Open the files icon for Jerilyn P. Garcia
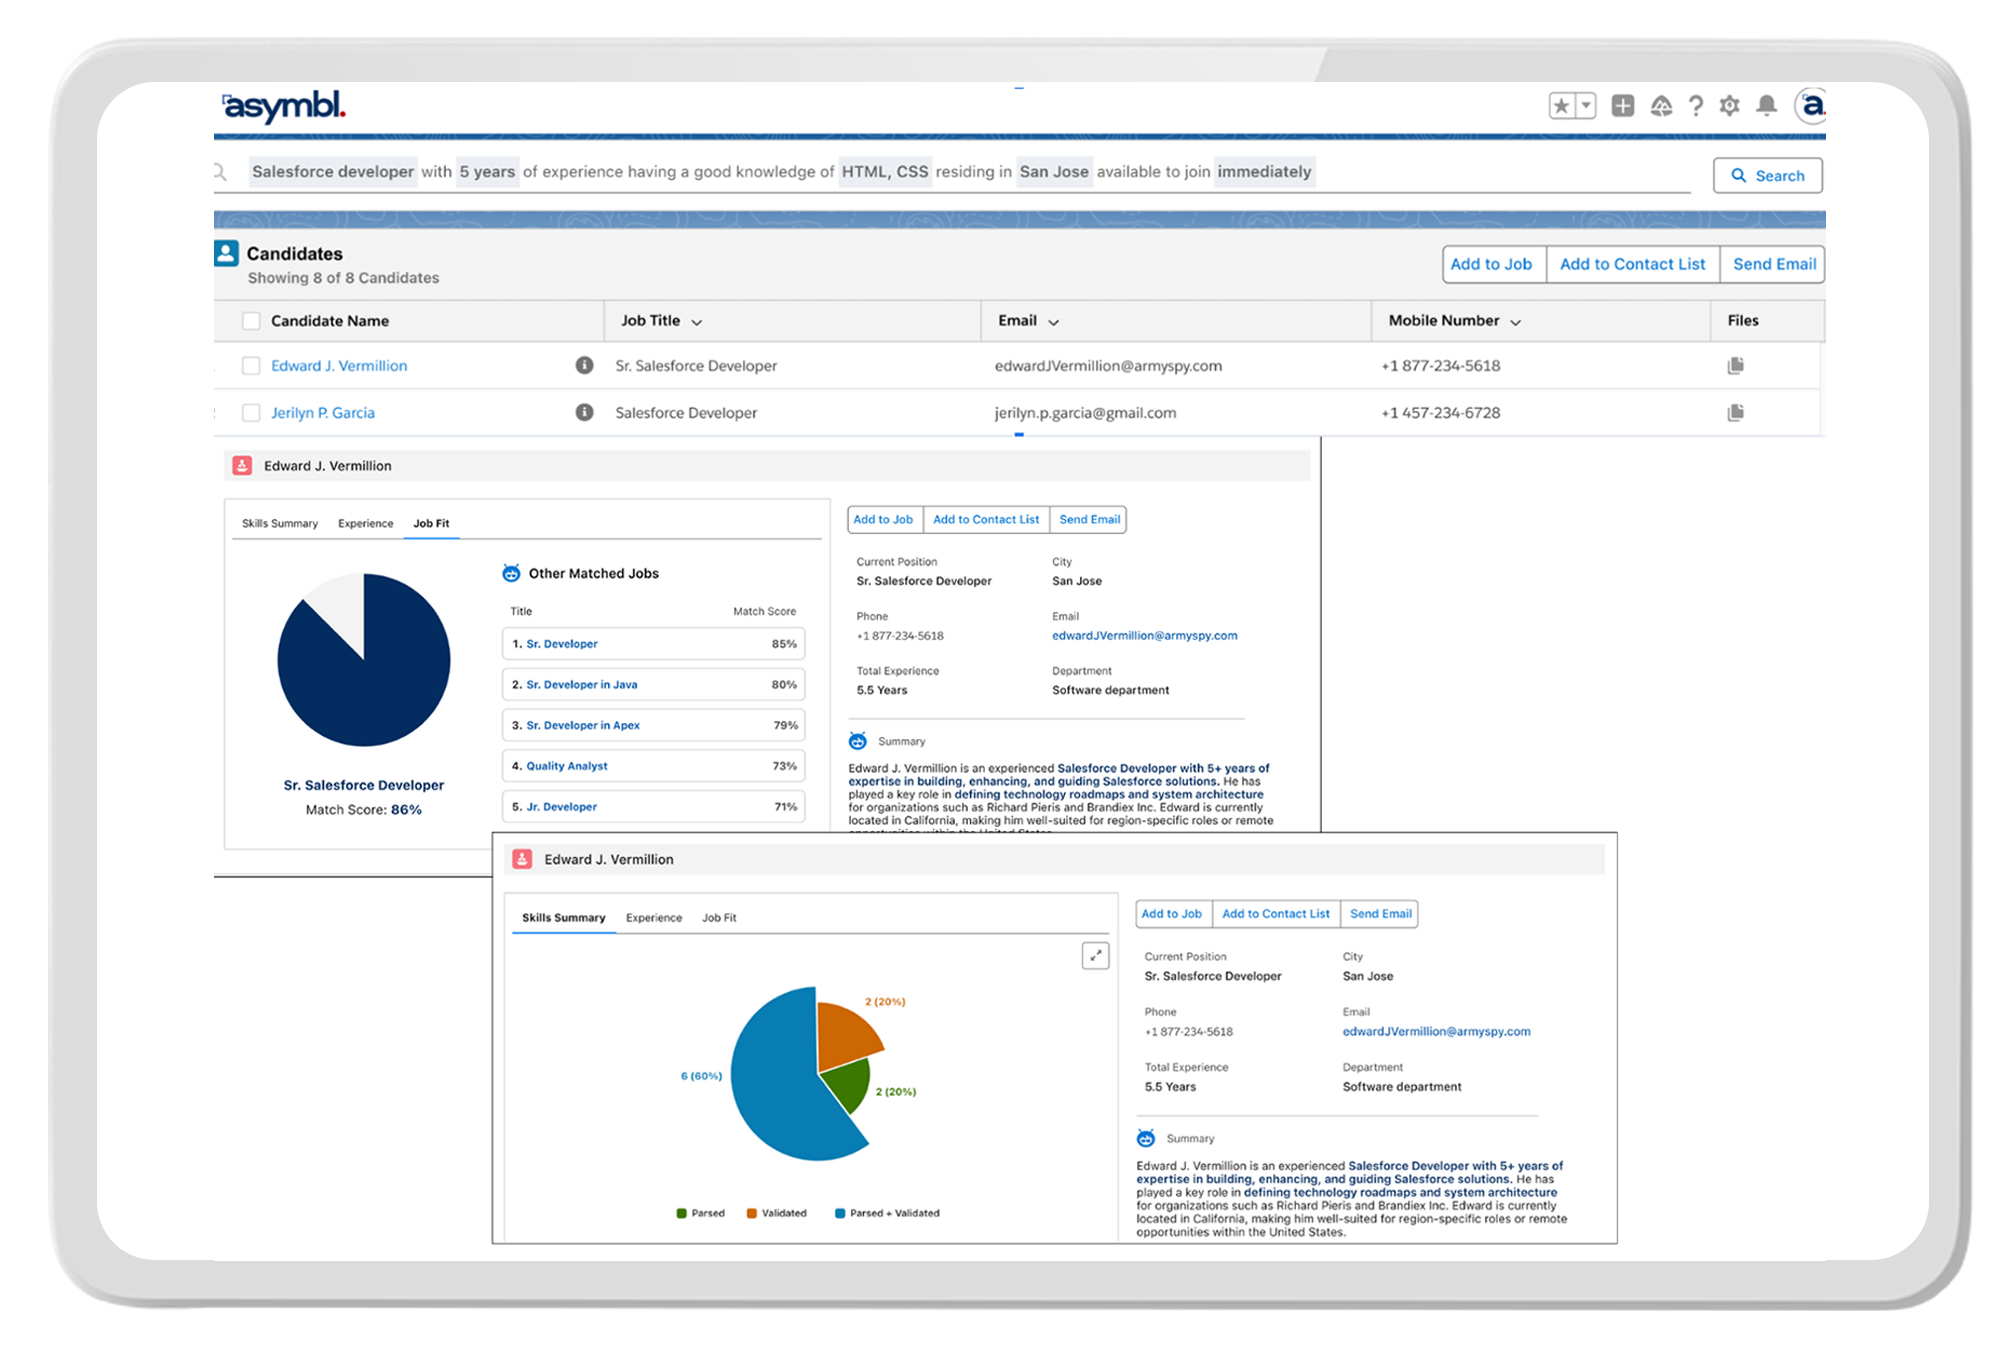2000x1351 pixels. coord(1736,412)
